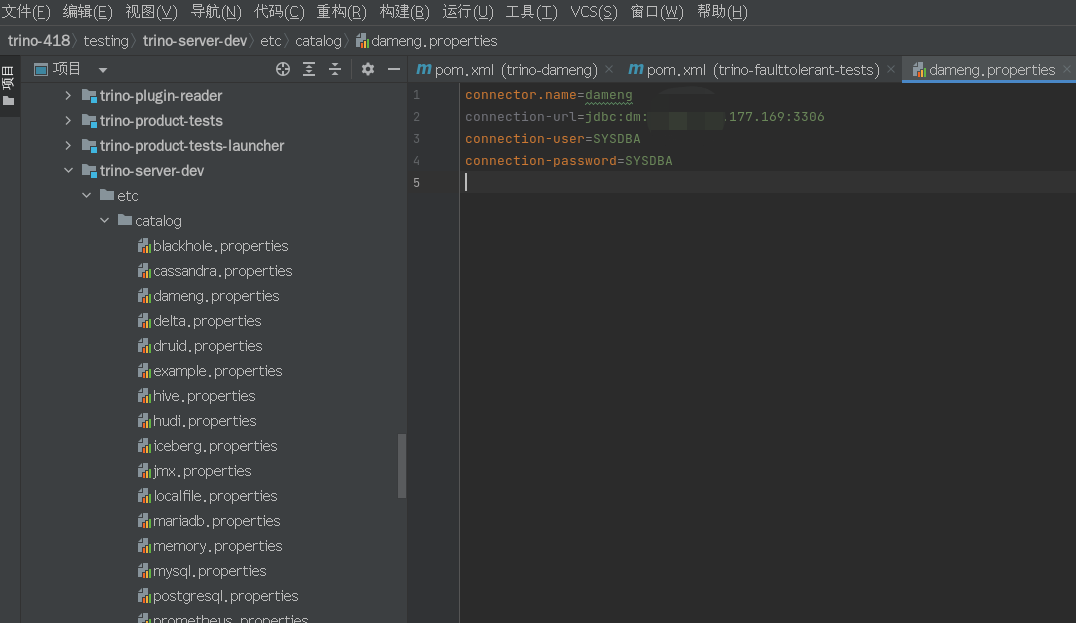Click the project panel vertical scrollbar
The width and height of the screenshot is (1076, 623).
(402, 466)
